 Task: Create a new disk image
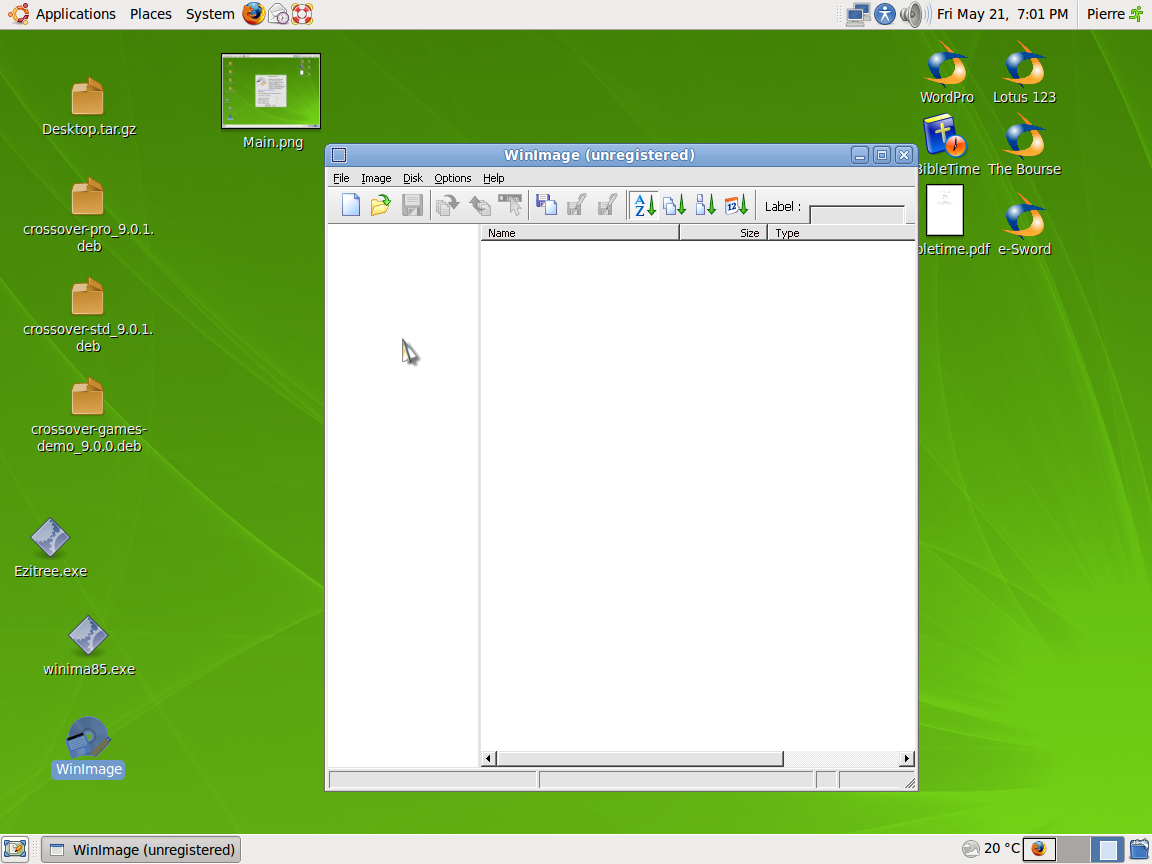(350, 205)
